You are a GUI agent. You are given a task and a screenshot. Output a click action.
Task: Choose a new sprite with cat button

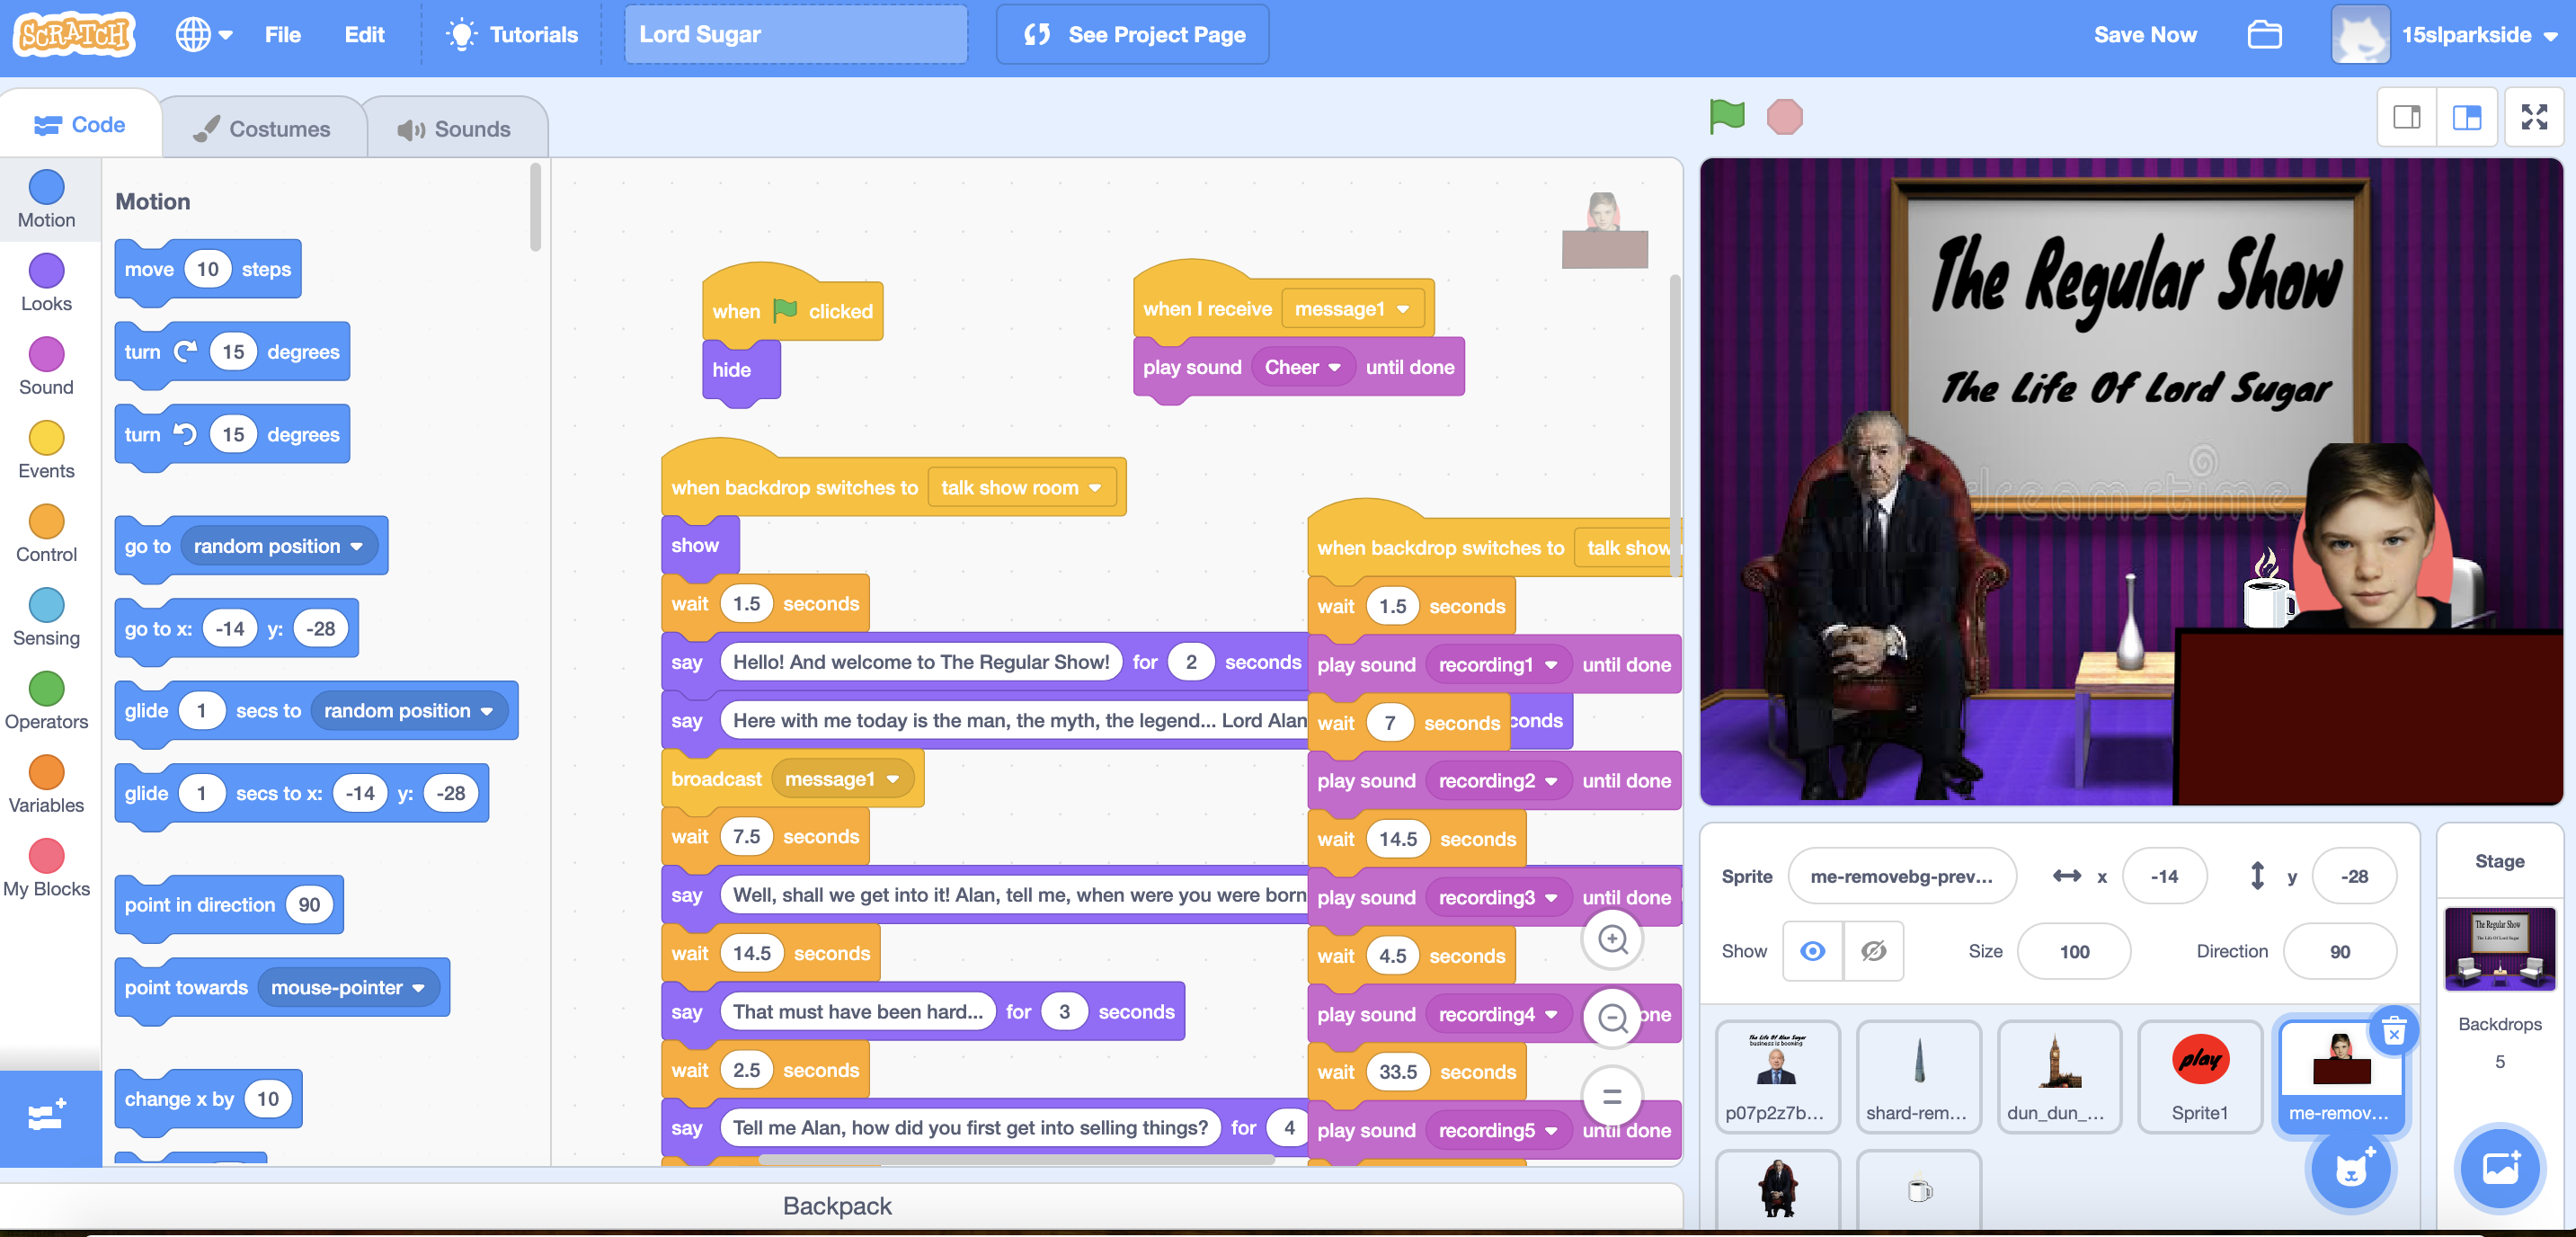[2351, 1167]
